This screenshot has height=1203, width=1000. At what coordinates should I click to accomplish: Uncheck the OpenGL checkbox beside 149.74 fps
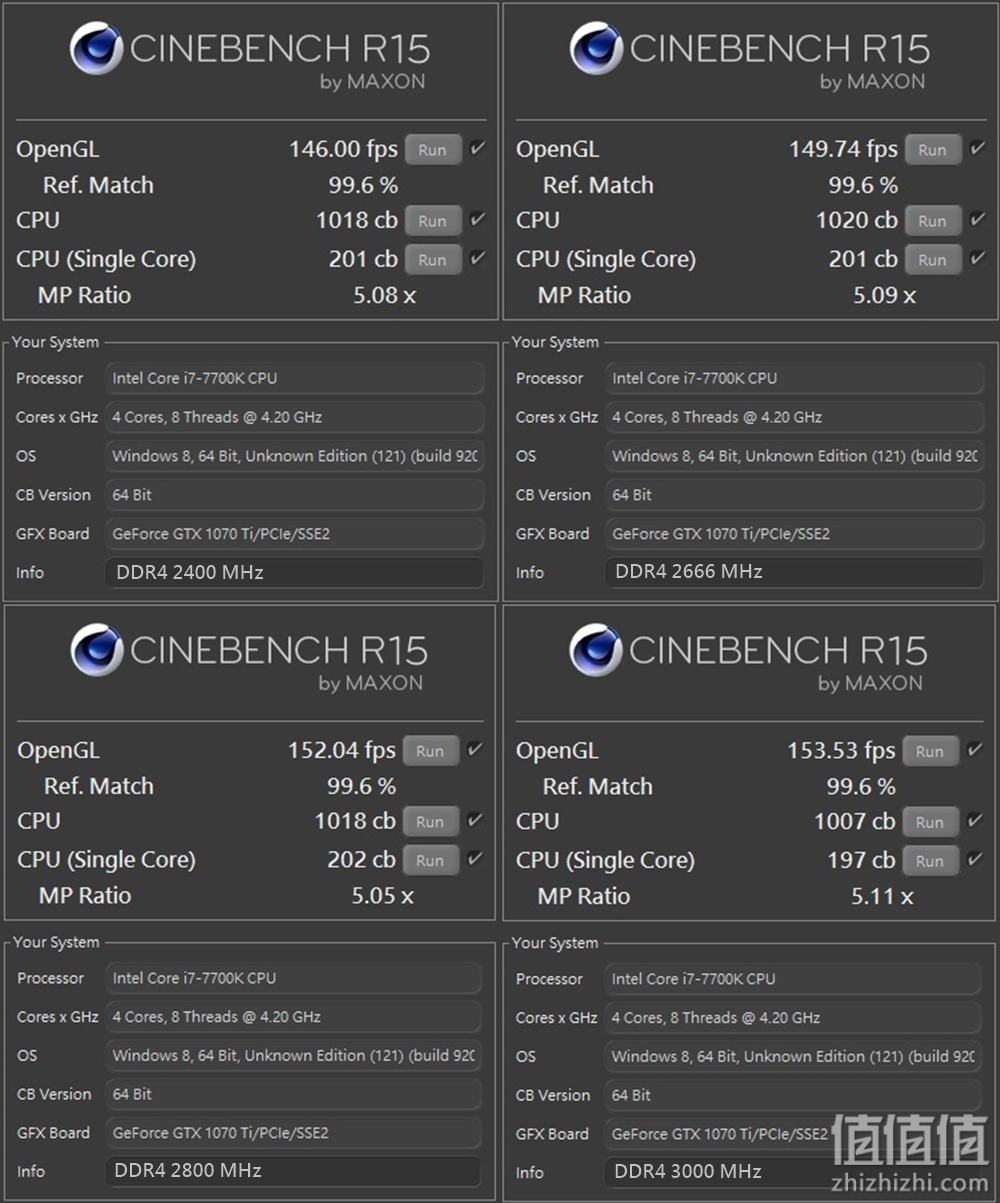pyautogui.click(x=978, y=148)
